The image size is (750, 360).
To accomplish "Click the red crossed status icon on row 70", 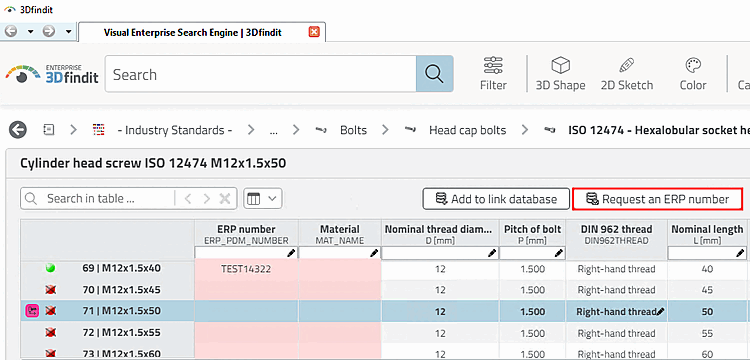I will pyautogui.click(x=50, y=290).
